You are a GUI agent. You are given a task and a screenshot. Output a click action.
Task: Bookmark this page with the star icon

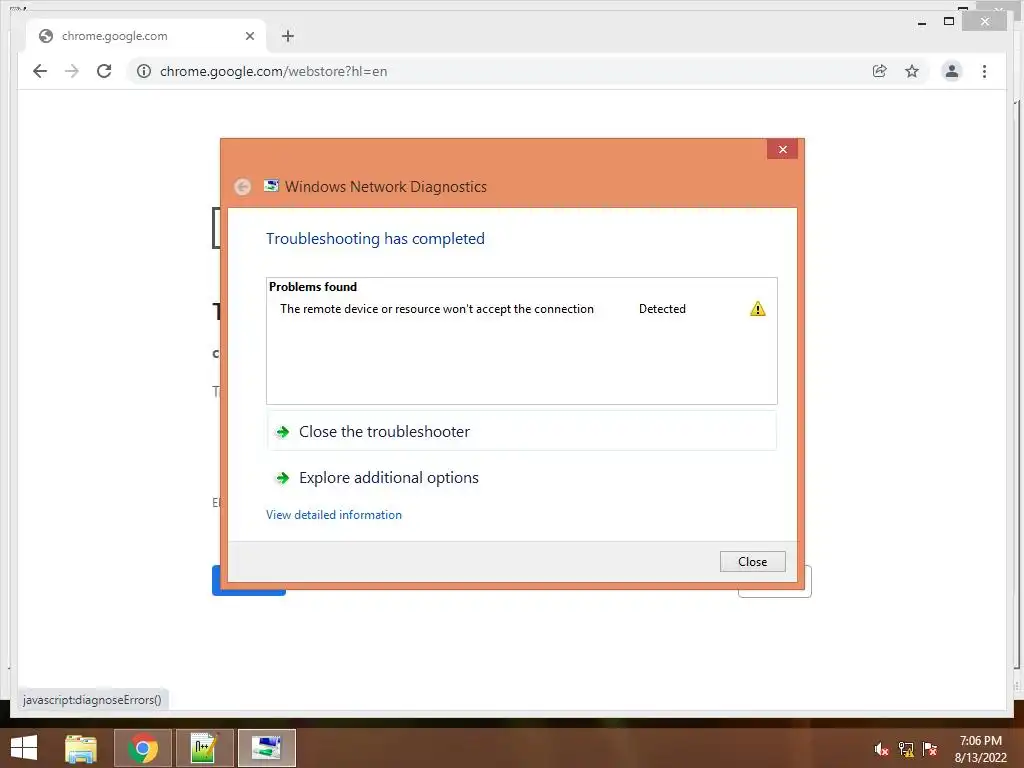(912, 71)
